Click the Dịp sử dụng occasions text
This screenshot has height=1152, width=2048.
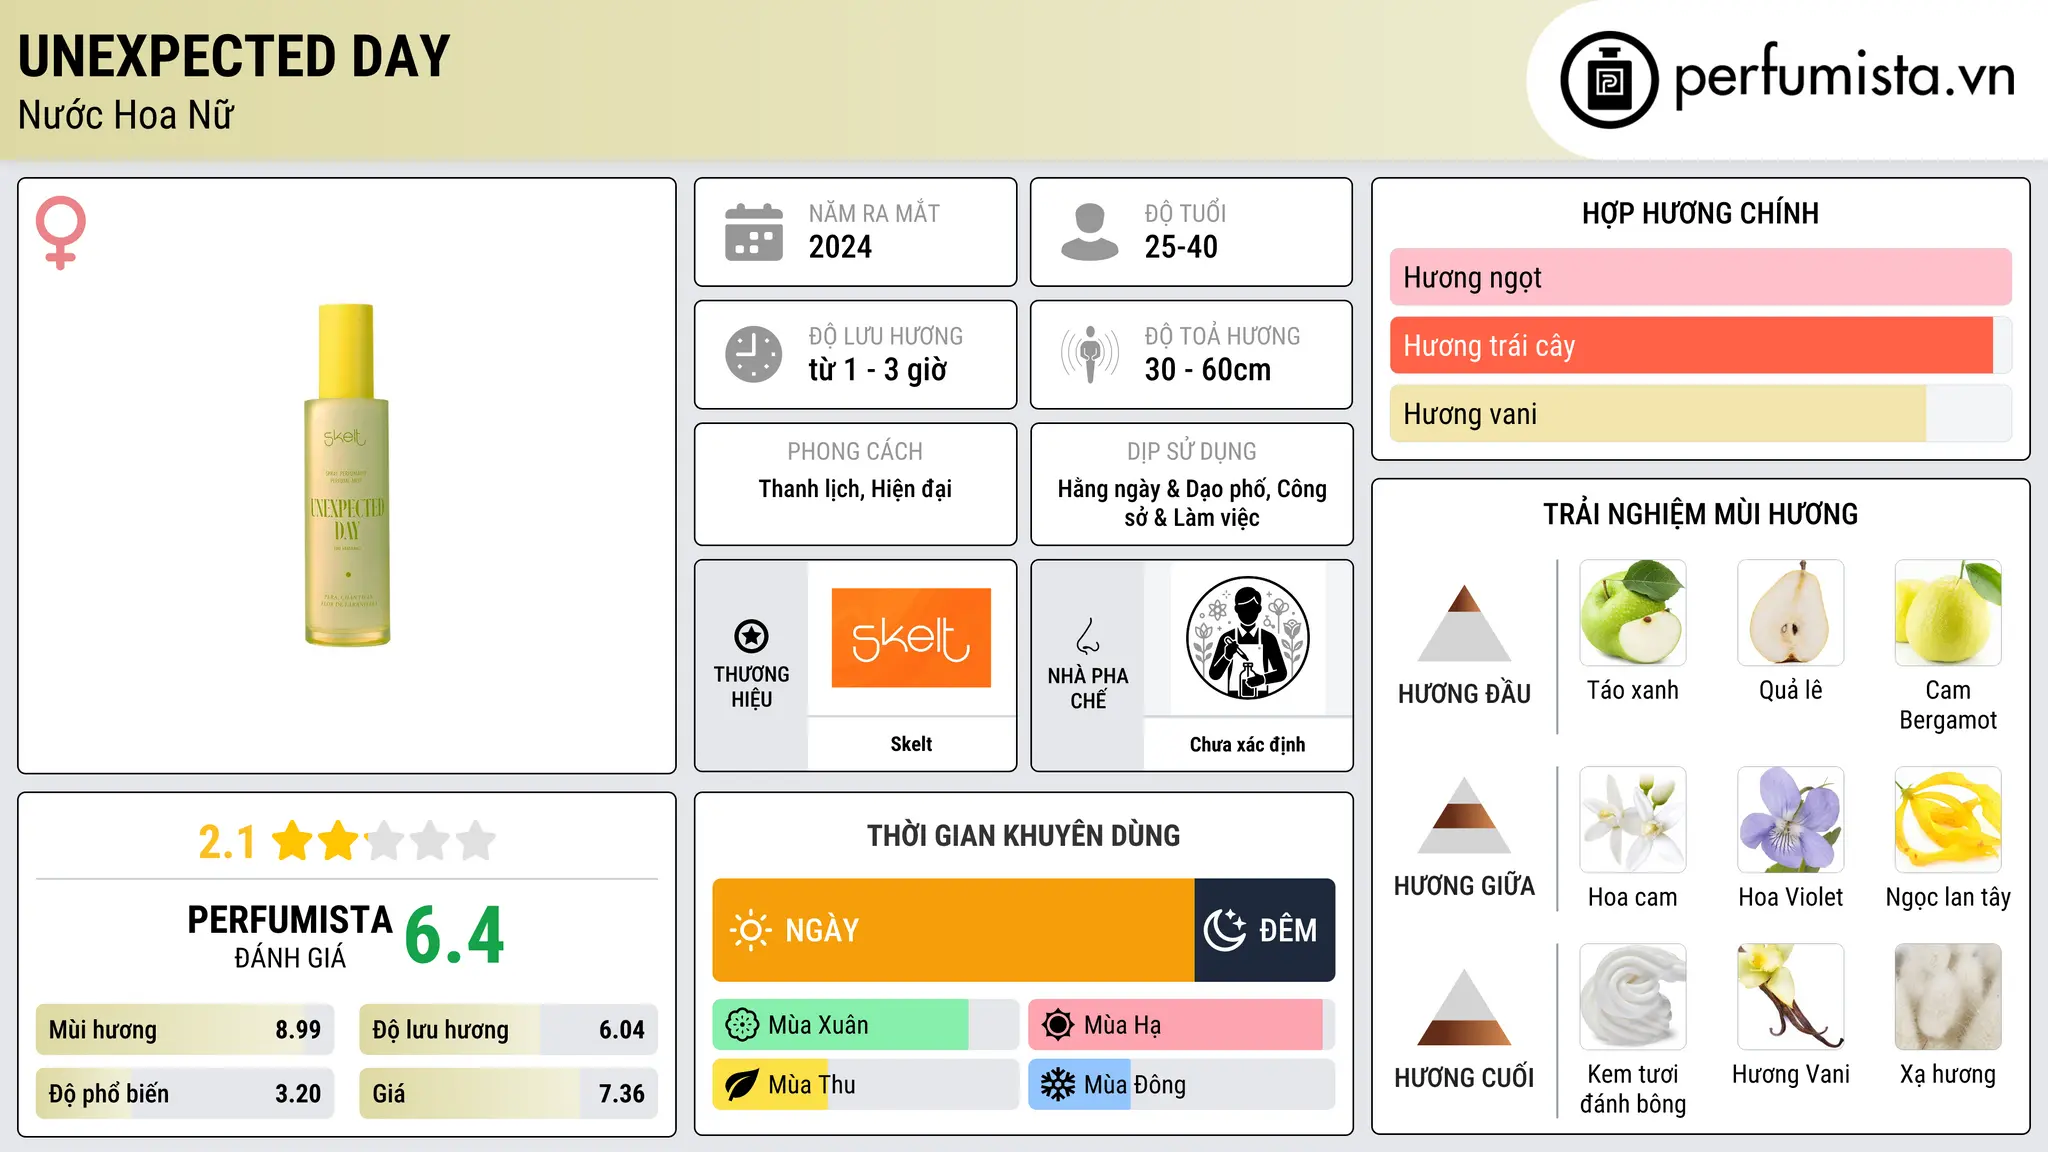1192,503
